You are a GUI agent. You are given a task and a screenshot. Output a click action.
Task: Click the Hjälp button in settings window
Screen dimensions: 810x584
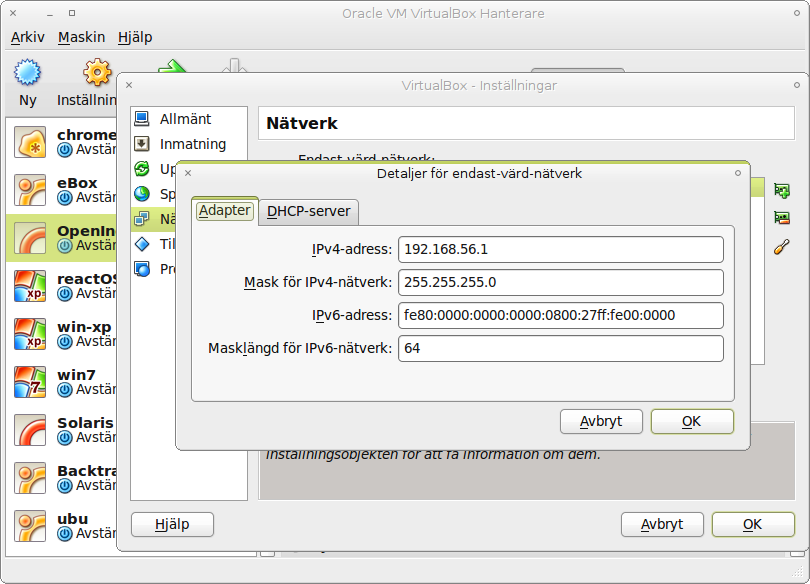tap(172, 524)
